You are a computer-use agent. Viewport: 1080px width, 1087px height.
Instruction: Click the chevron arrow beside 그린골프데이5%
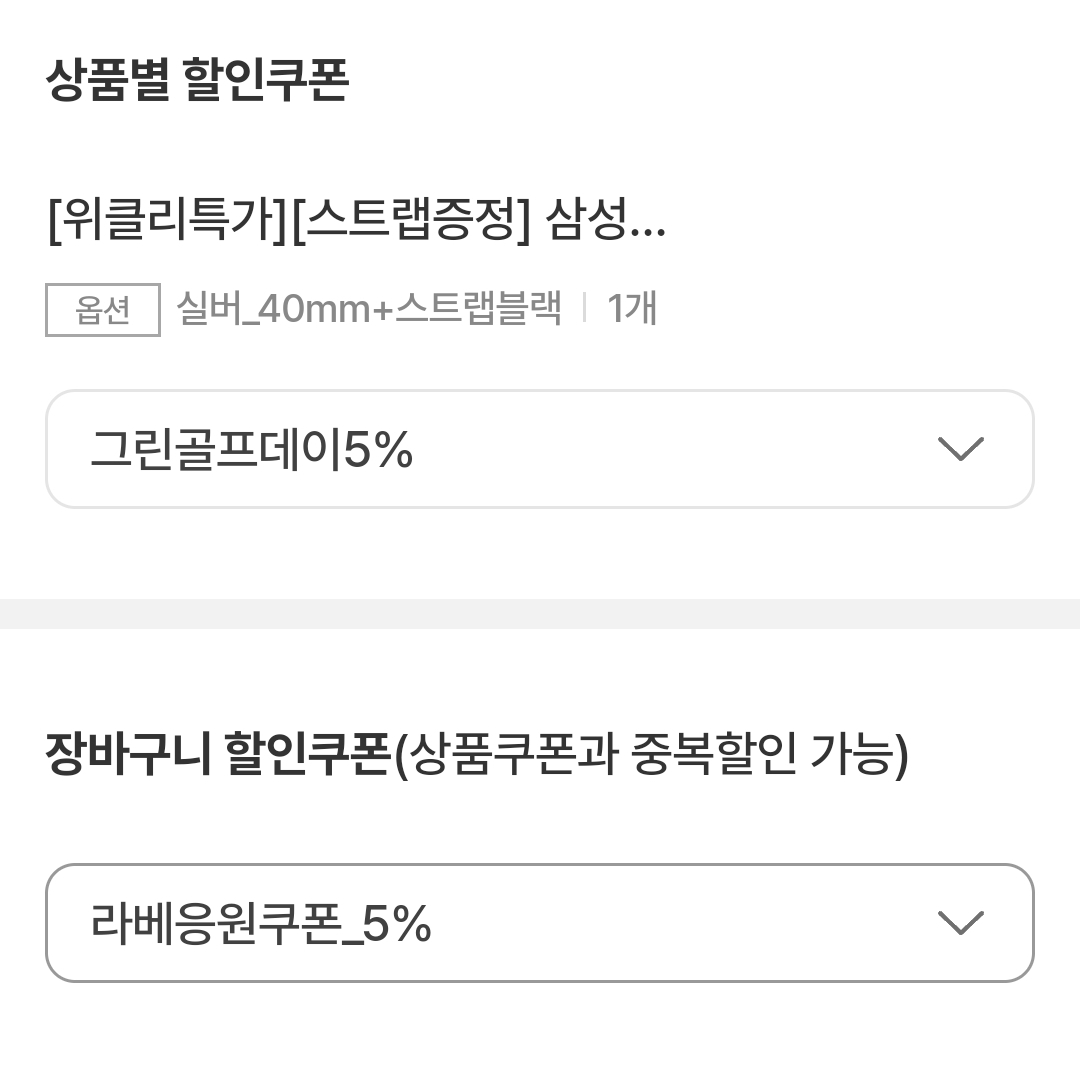(961, 449)
